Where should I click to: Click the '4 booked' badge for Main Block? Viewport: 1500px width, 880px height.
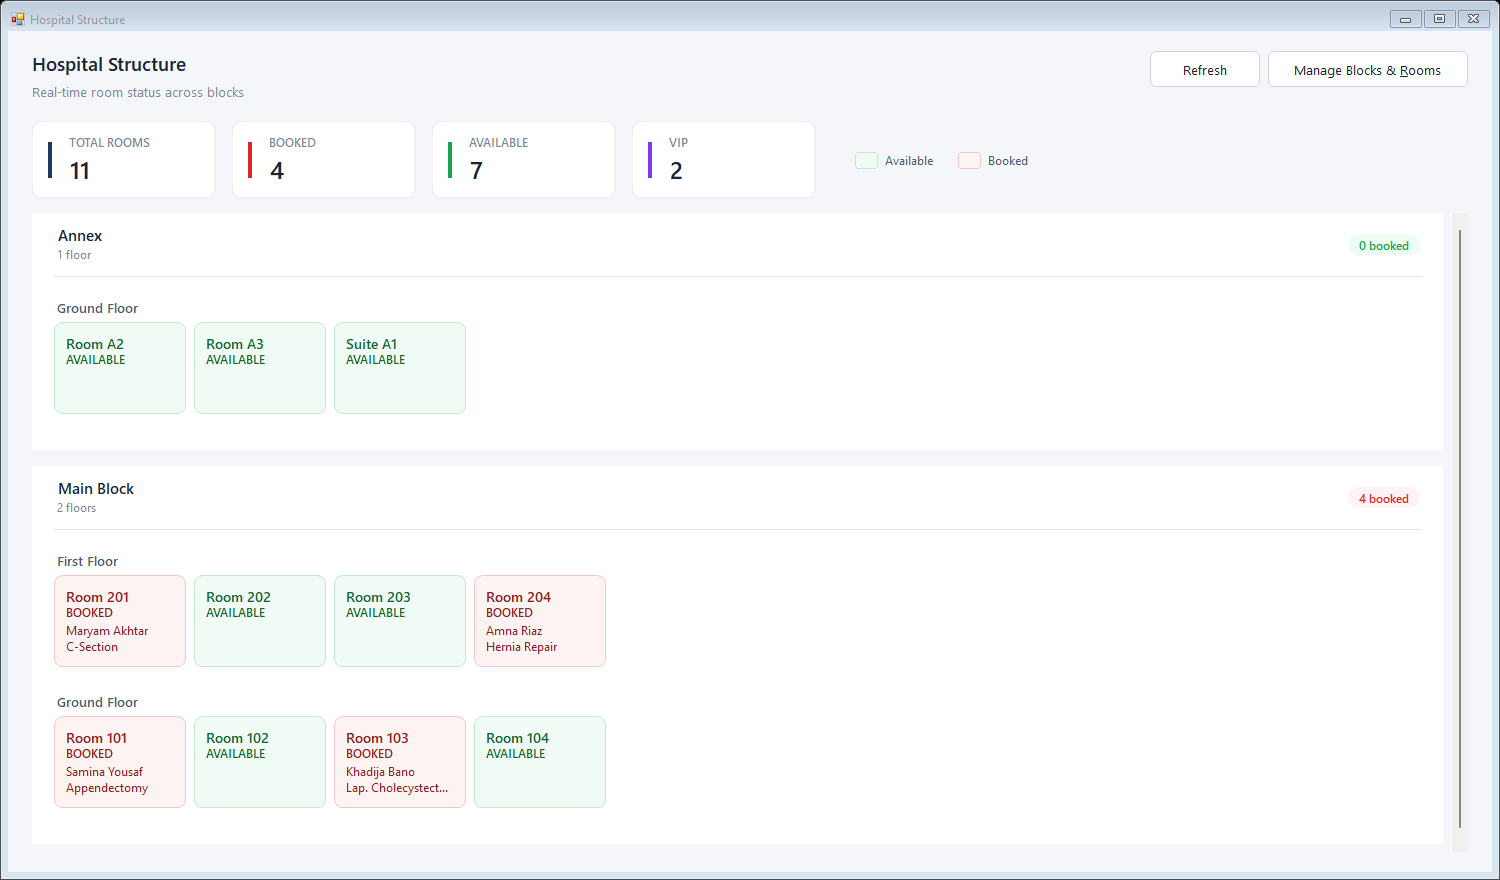[1383, 499]
